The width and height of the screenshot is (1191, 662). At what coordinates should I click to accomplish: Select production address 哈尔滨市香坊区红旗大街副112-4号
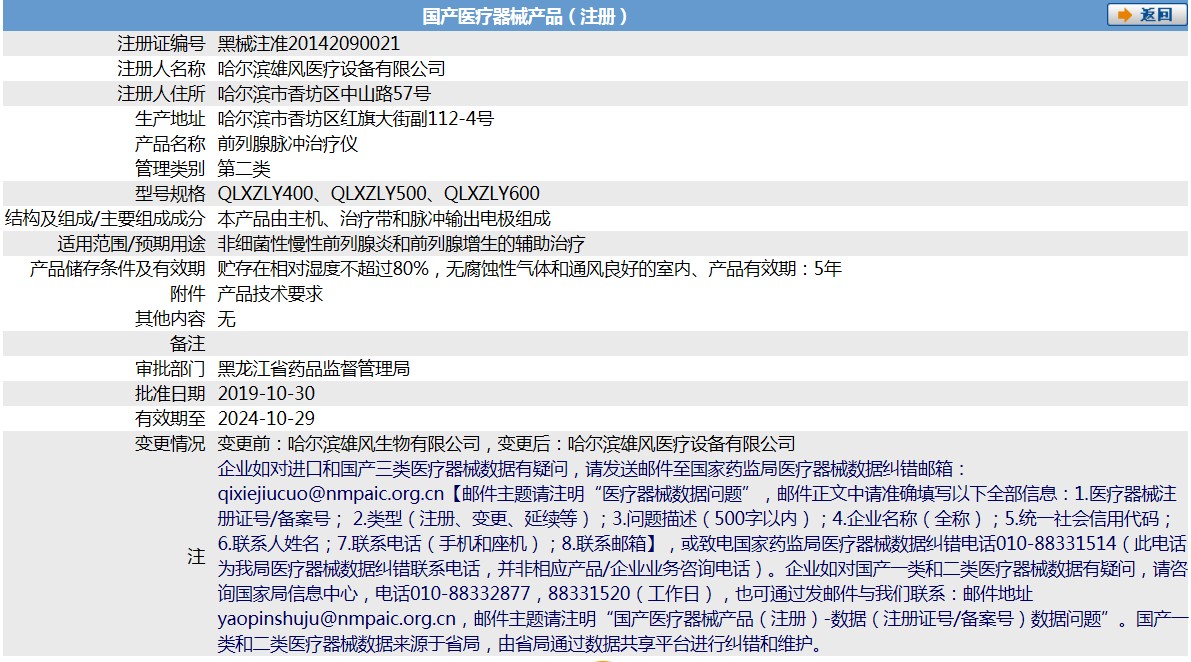(x=355, y=119)
